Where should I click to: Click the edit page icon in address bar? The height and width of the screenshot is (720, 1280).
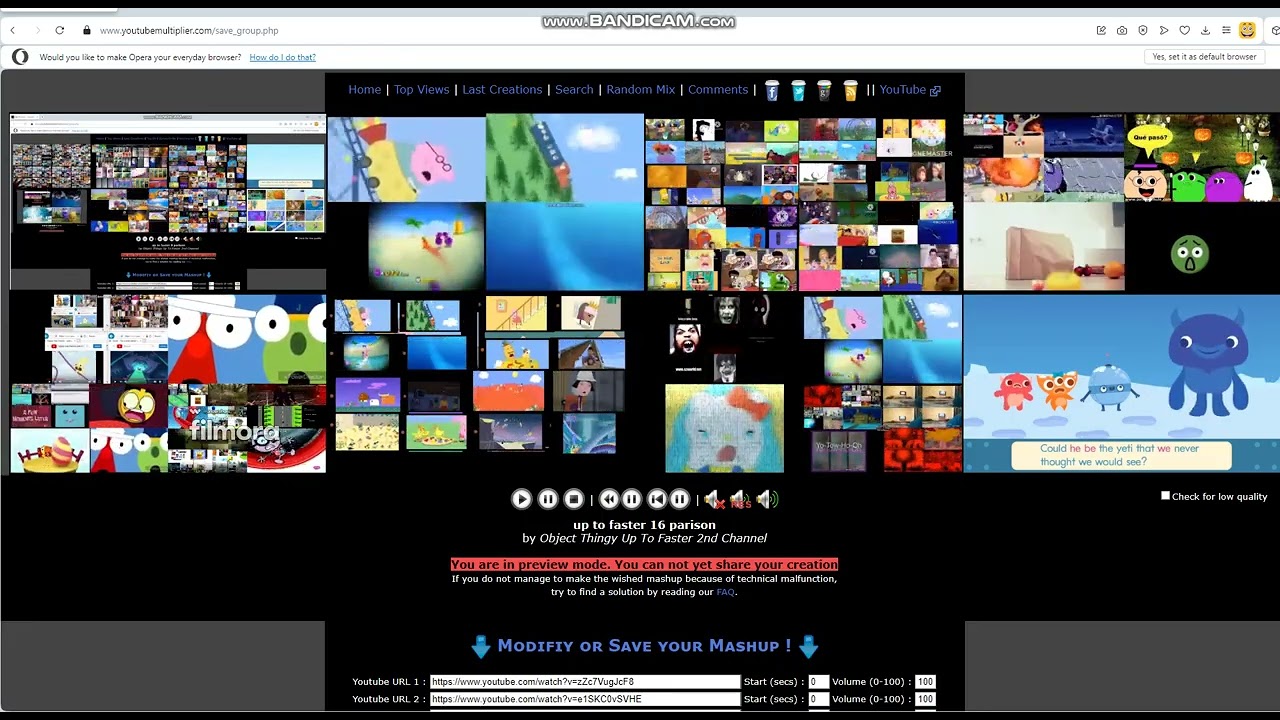point(1101,30)
